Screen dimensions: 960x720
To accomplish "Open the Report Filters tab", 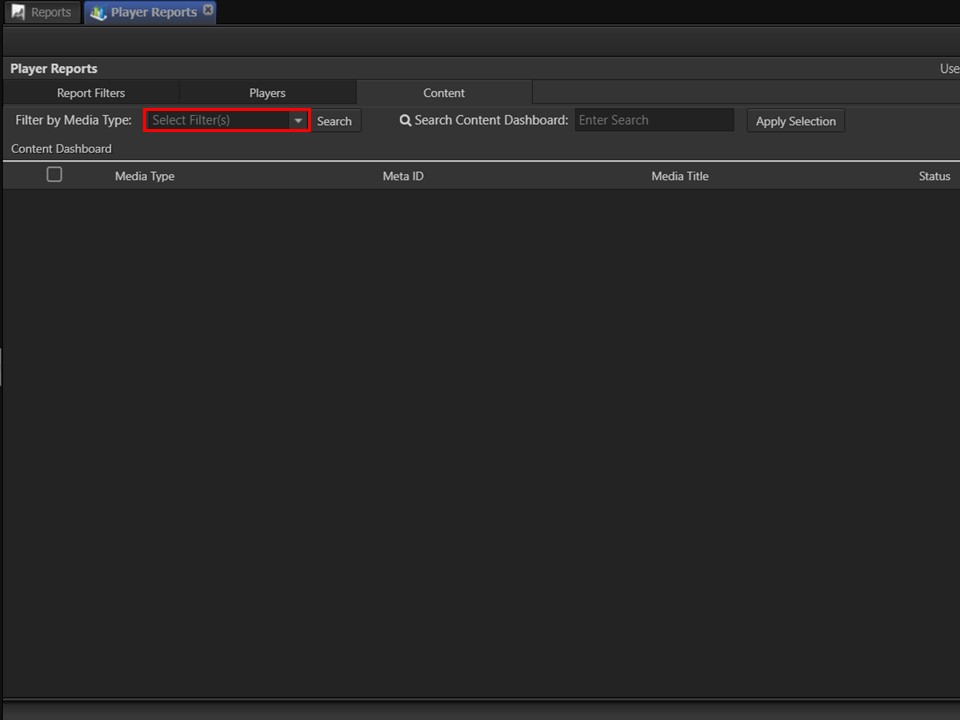I will [x=91, y=93].
